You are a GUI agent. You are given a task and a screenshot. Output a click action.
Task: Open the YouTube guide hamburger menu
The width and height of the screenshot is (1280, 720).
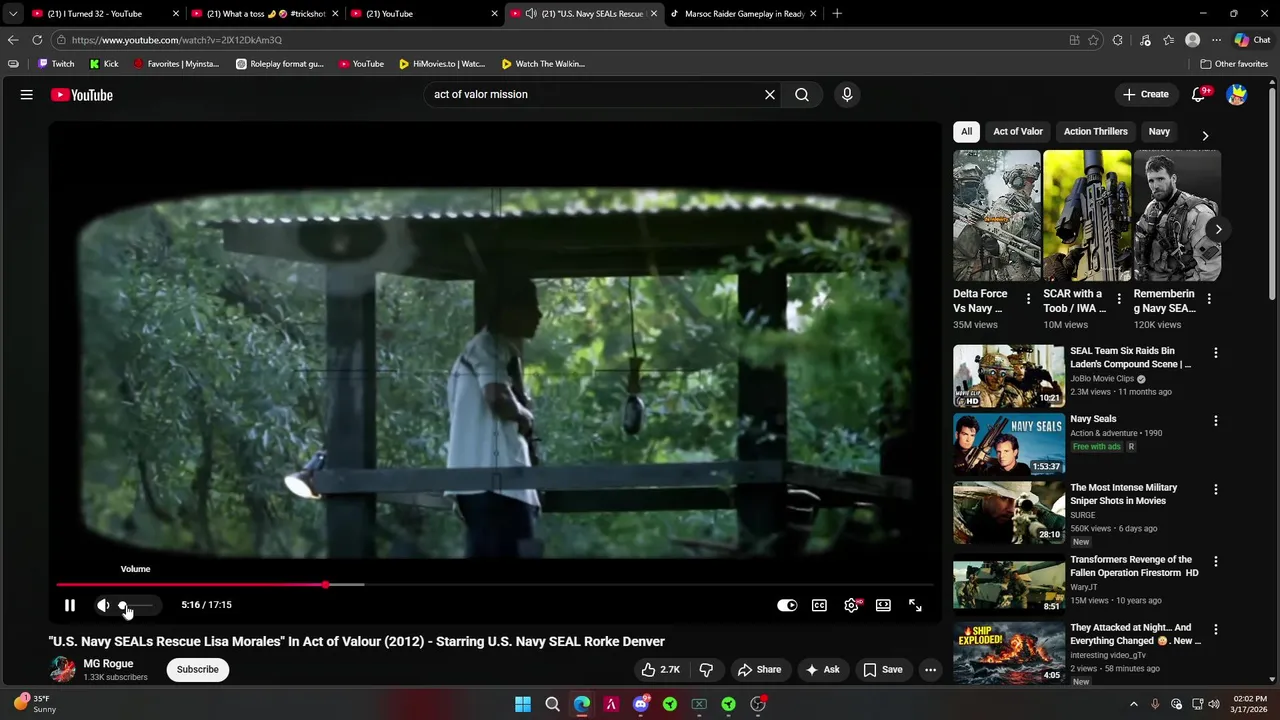click(27, 94)
